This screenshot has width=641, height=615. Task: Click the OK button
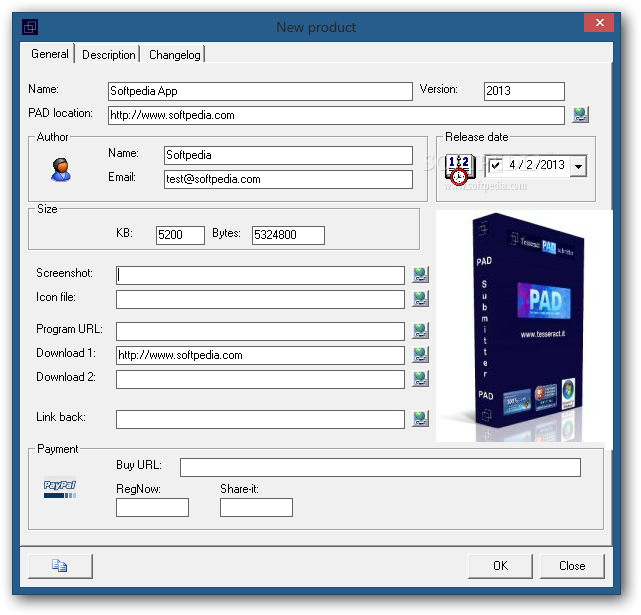click(x=500, y=566)
